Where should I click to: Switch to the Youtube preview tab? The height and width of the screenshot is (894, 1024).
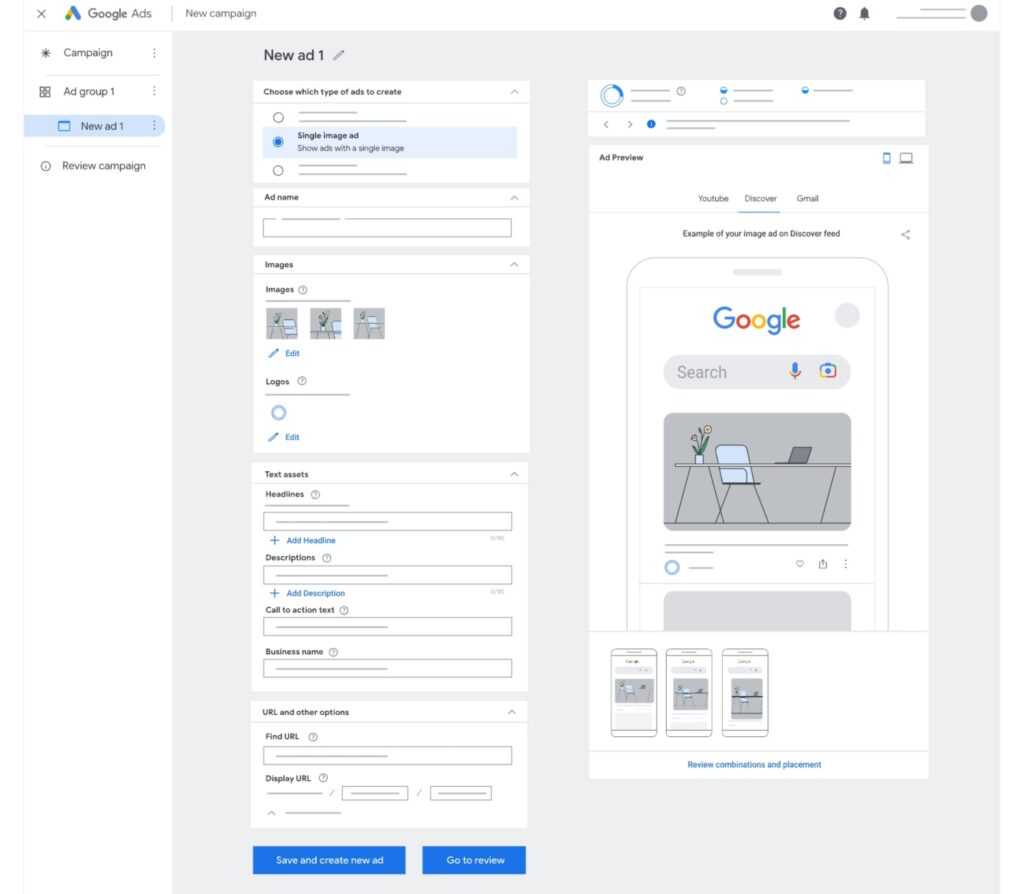[x=713, y=199]
